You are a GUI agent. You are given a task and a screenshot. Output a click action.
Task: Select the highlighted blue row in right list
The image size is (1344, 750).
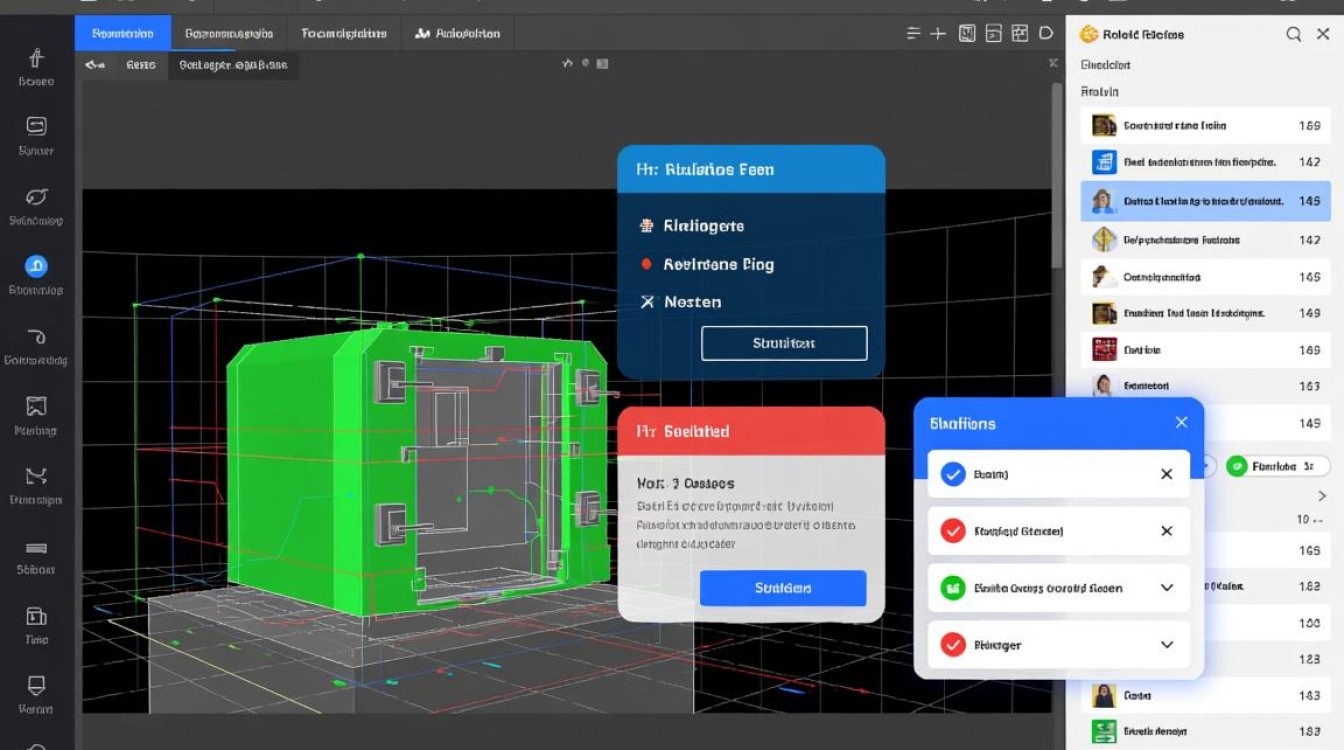[x=1205, y=201]
